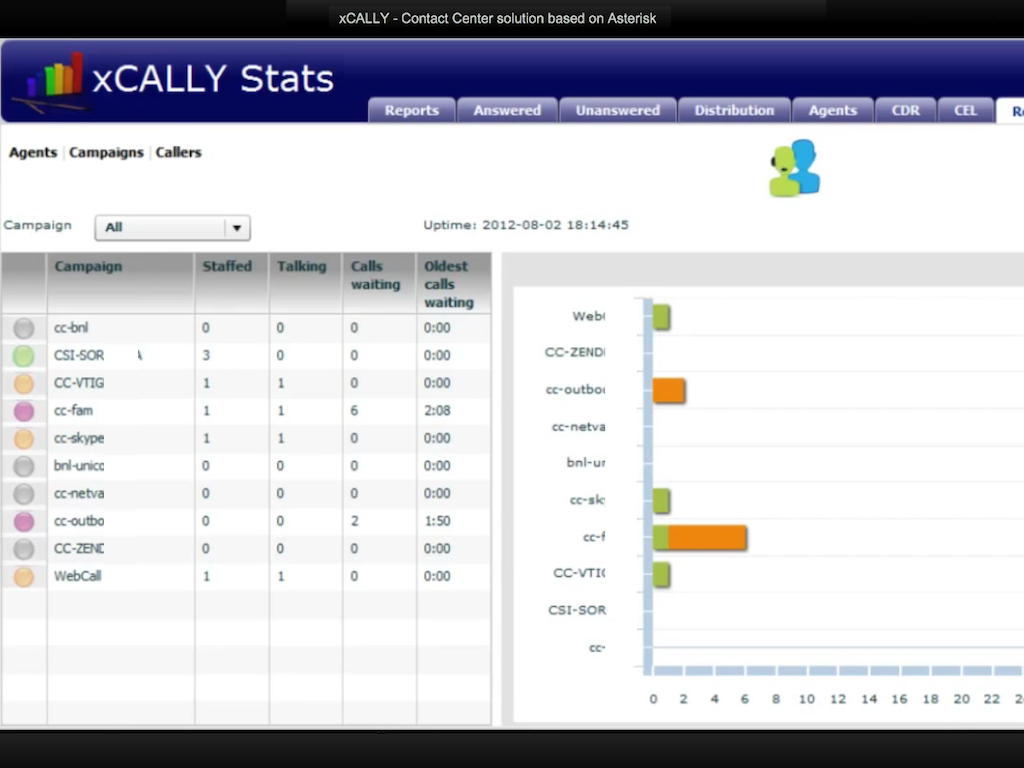Click the gray status icon for cc-bnl

24,328
